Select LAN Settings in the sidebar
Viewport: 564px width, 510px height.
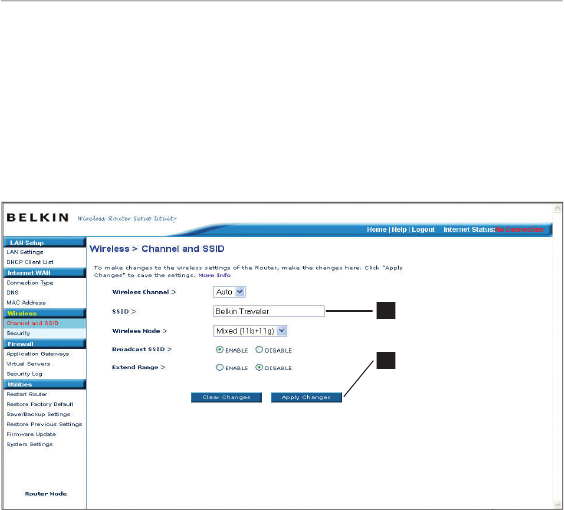[25, 252]
